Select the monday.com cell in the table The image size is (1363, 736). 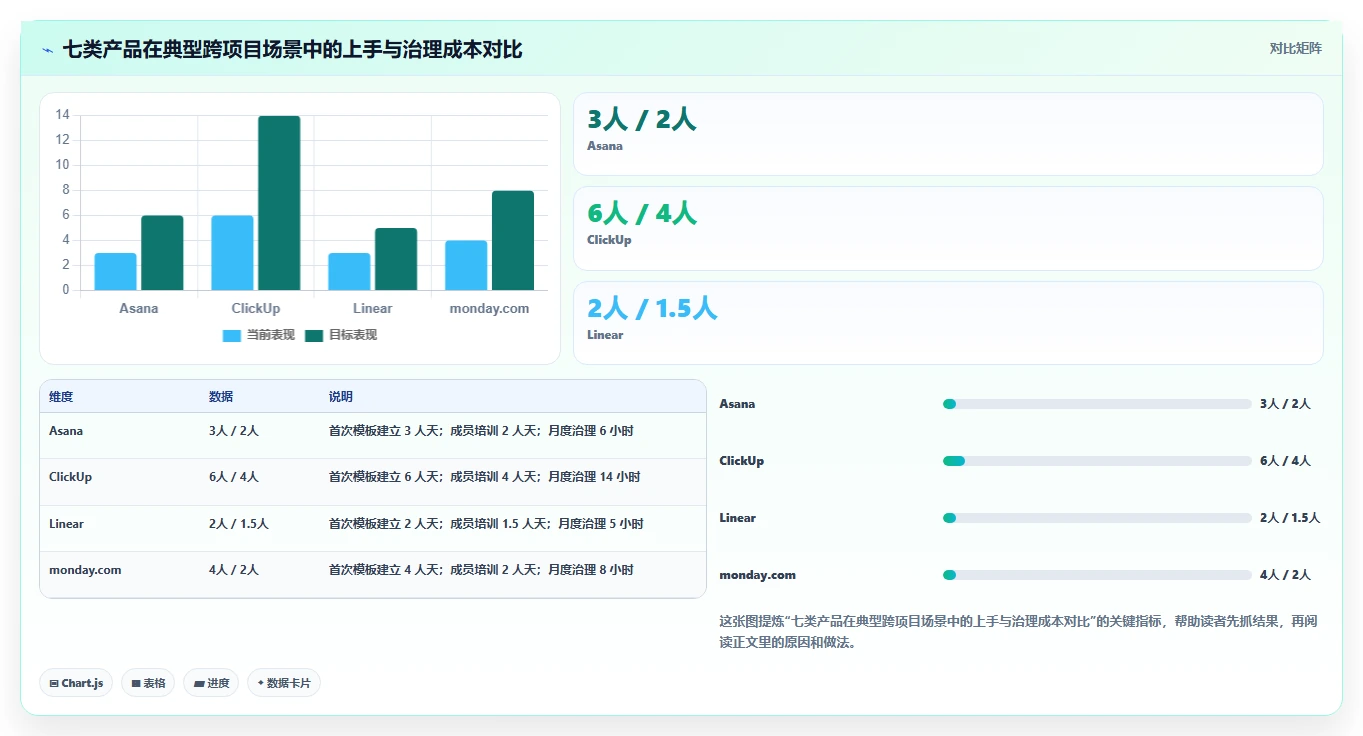pyautogui.click(x=85, y=570)
